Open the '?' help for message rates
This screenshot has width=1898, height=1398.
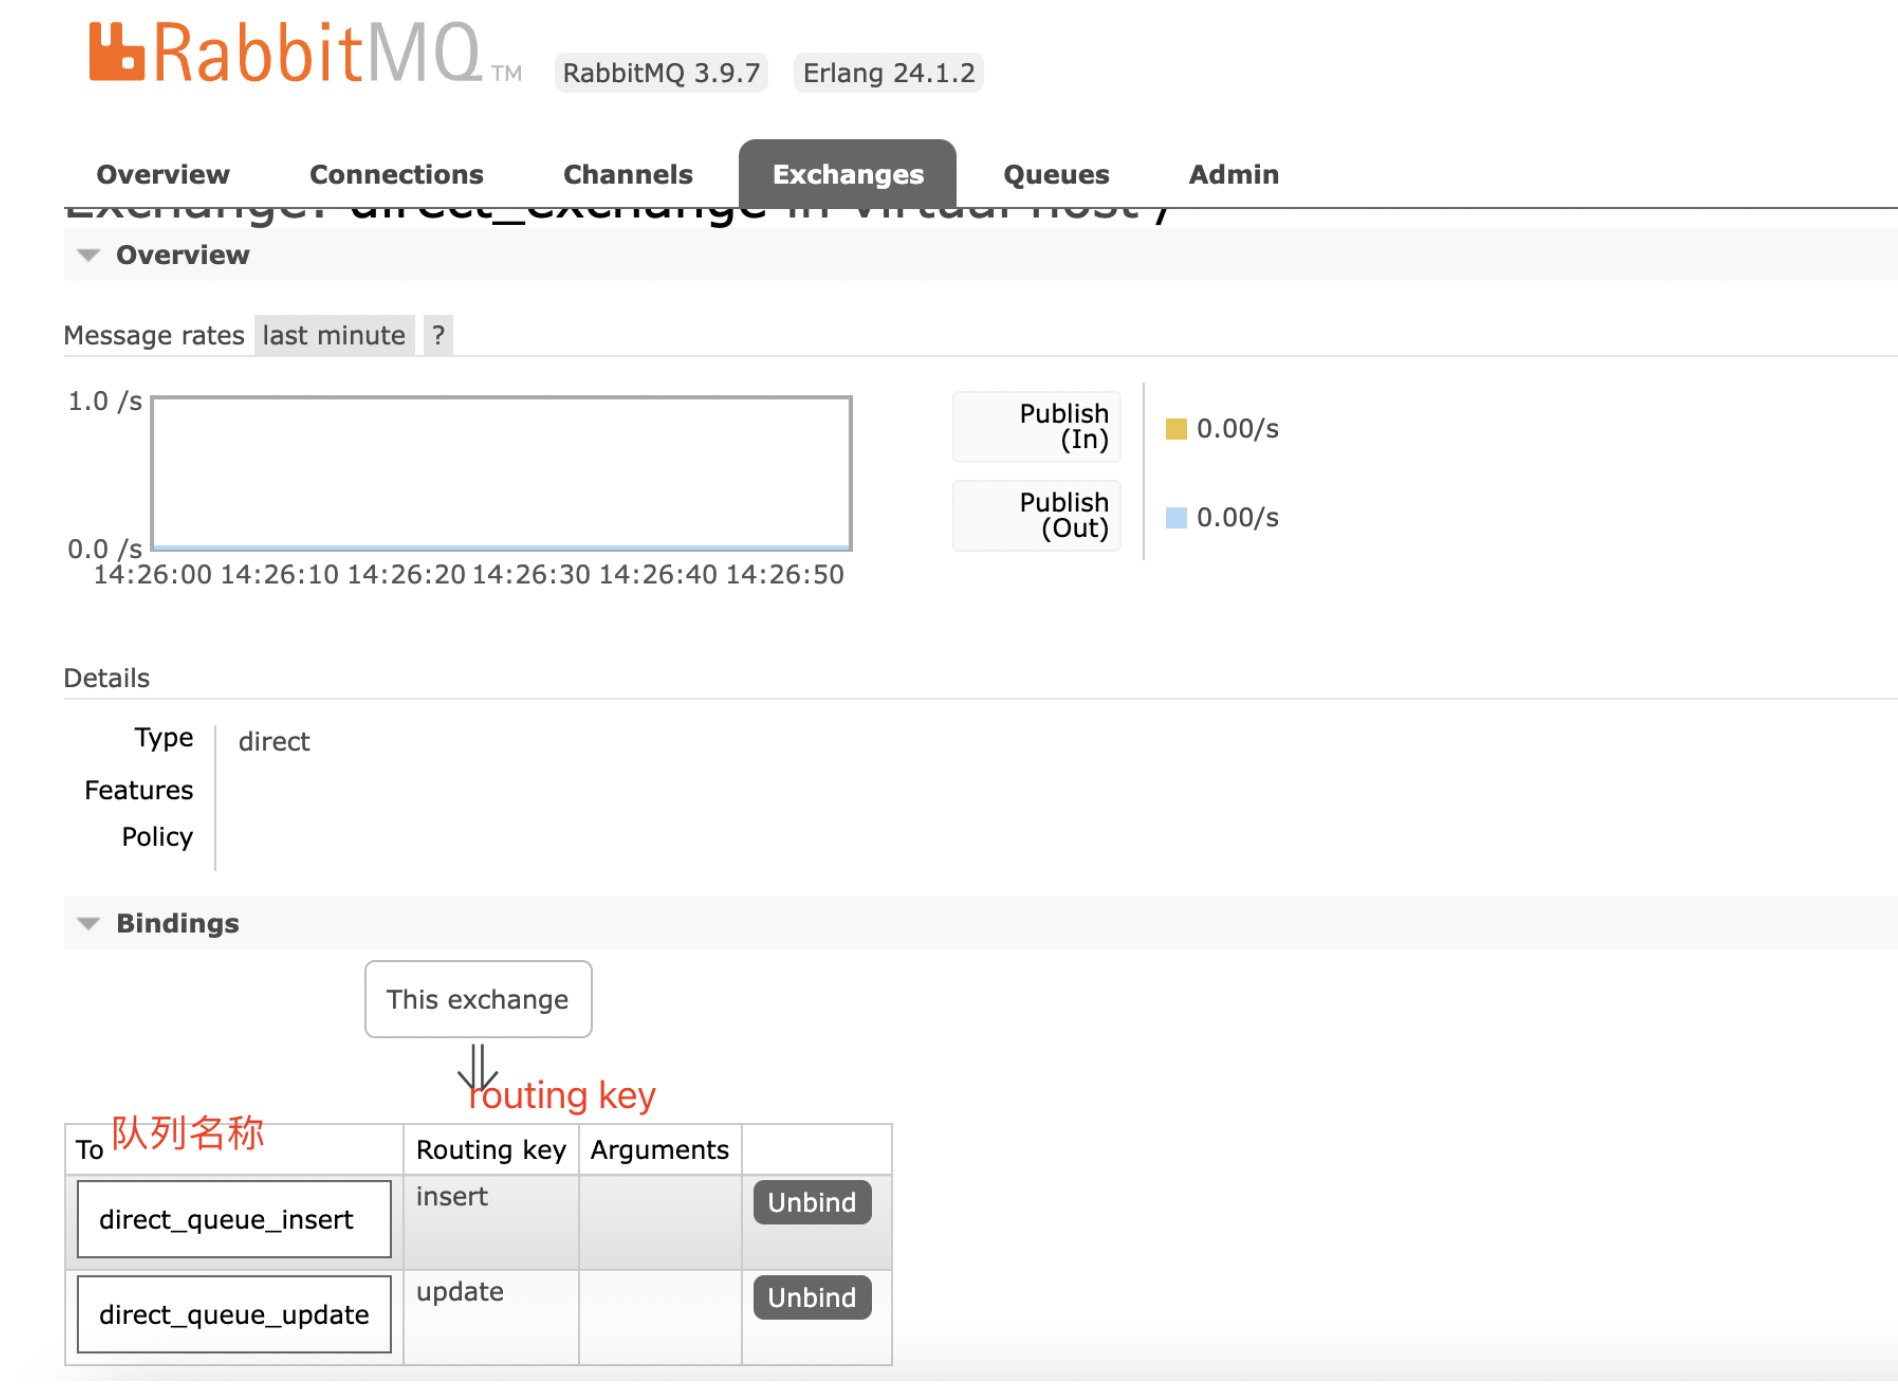(438, 335)
